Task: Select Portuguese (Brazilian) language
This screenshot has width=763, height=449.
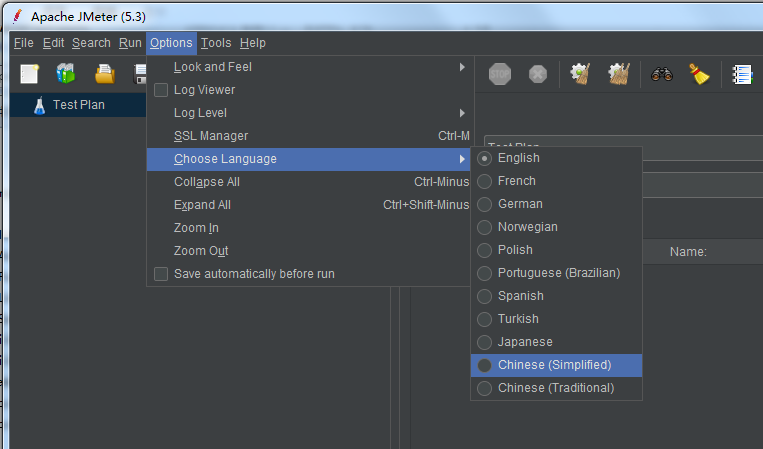Action: coord(556,273)
